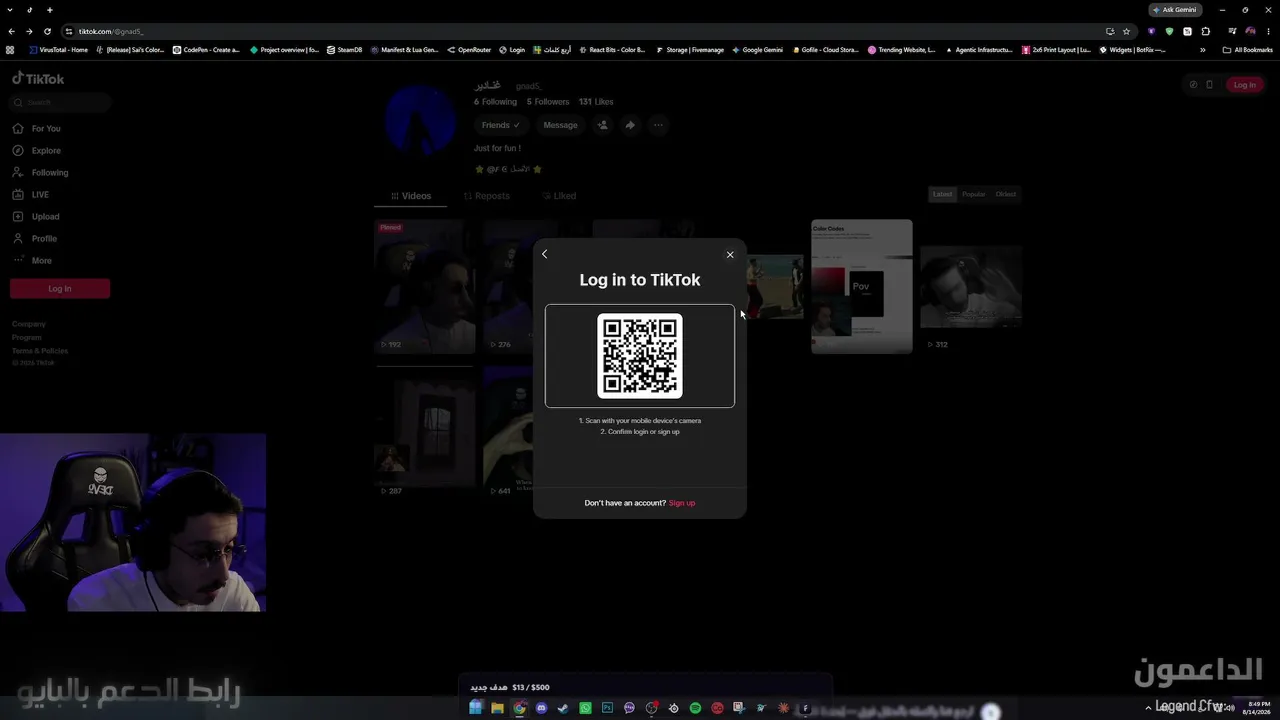Open LIVE section in sidebar
The image size is (1280, 720).
pos(31,195)
